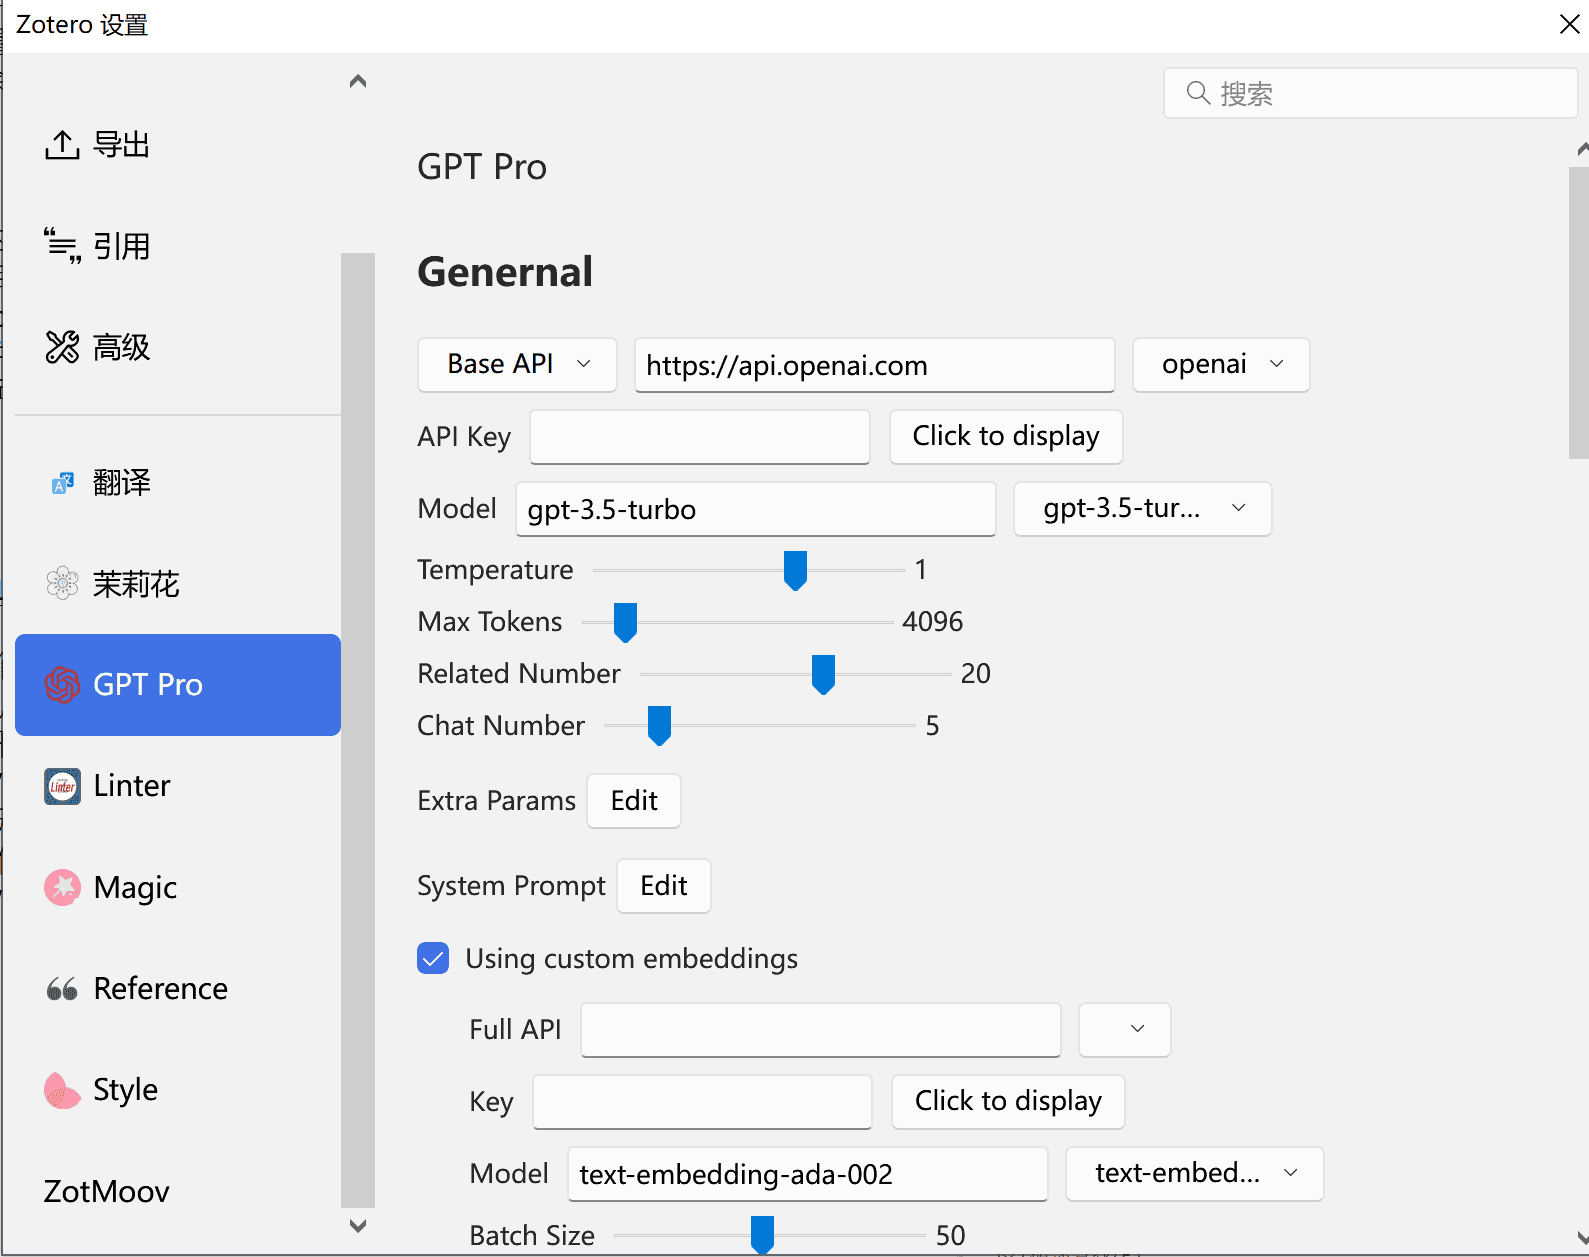The image size is (1589, 1257).
Task: Click the Translate (翻译) plugin icon
Action: (62, 483)
